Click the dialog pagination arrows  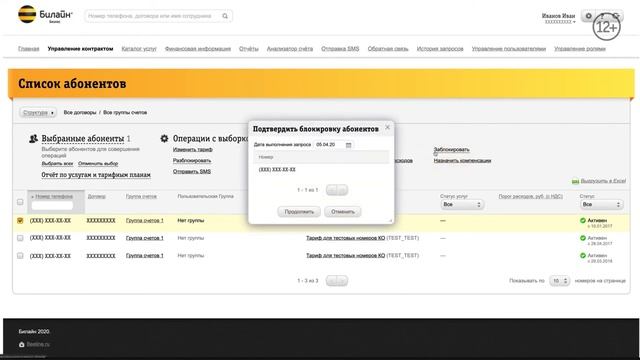[337, 190]
